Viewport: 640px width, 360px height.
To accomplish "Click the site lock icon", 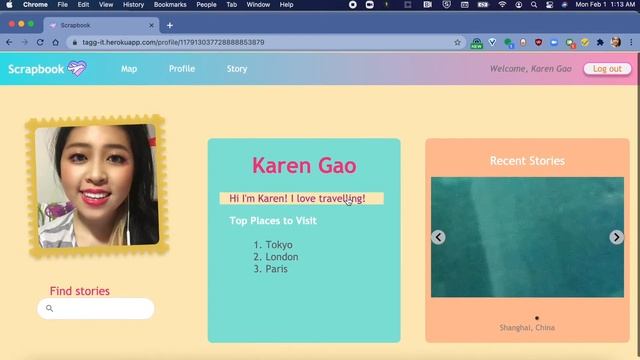I will 74,42.
